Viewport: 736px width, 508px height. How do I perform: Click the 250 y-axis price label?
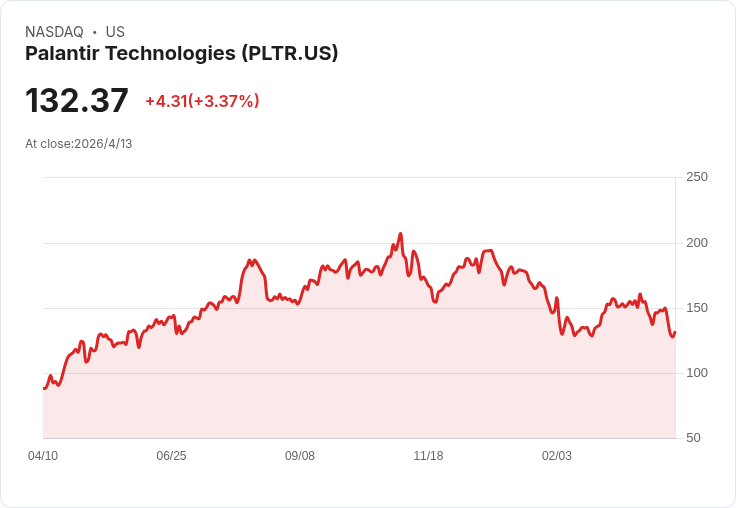(697, 177)
